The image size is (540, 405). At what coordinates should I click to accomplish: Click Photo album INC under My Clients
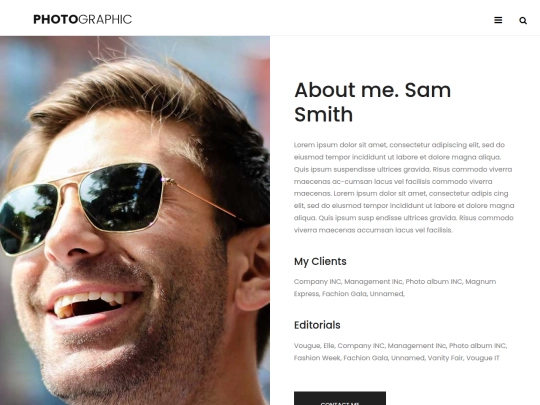click(x=434, y=282)
